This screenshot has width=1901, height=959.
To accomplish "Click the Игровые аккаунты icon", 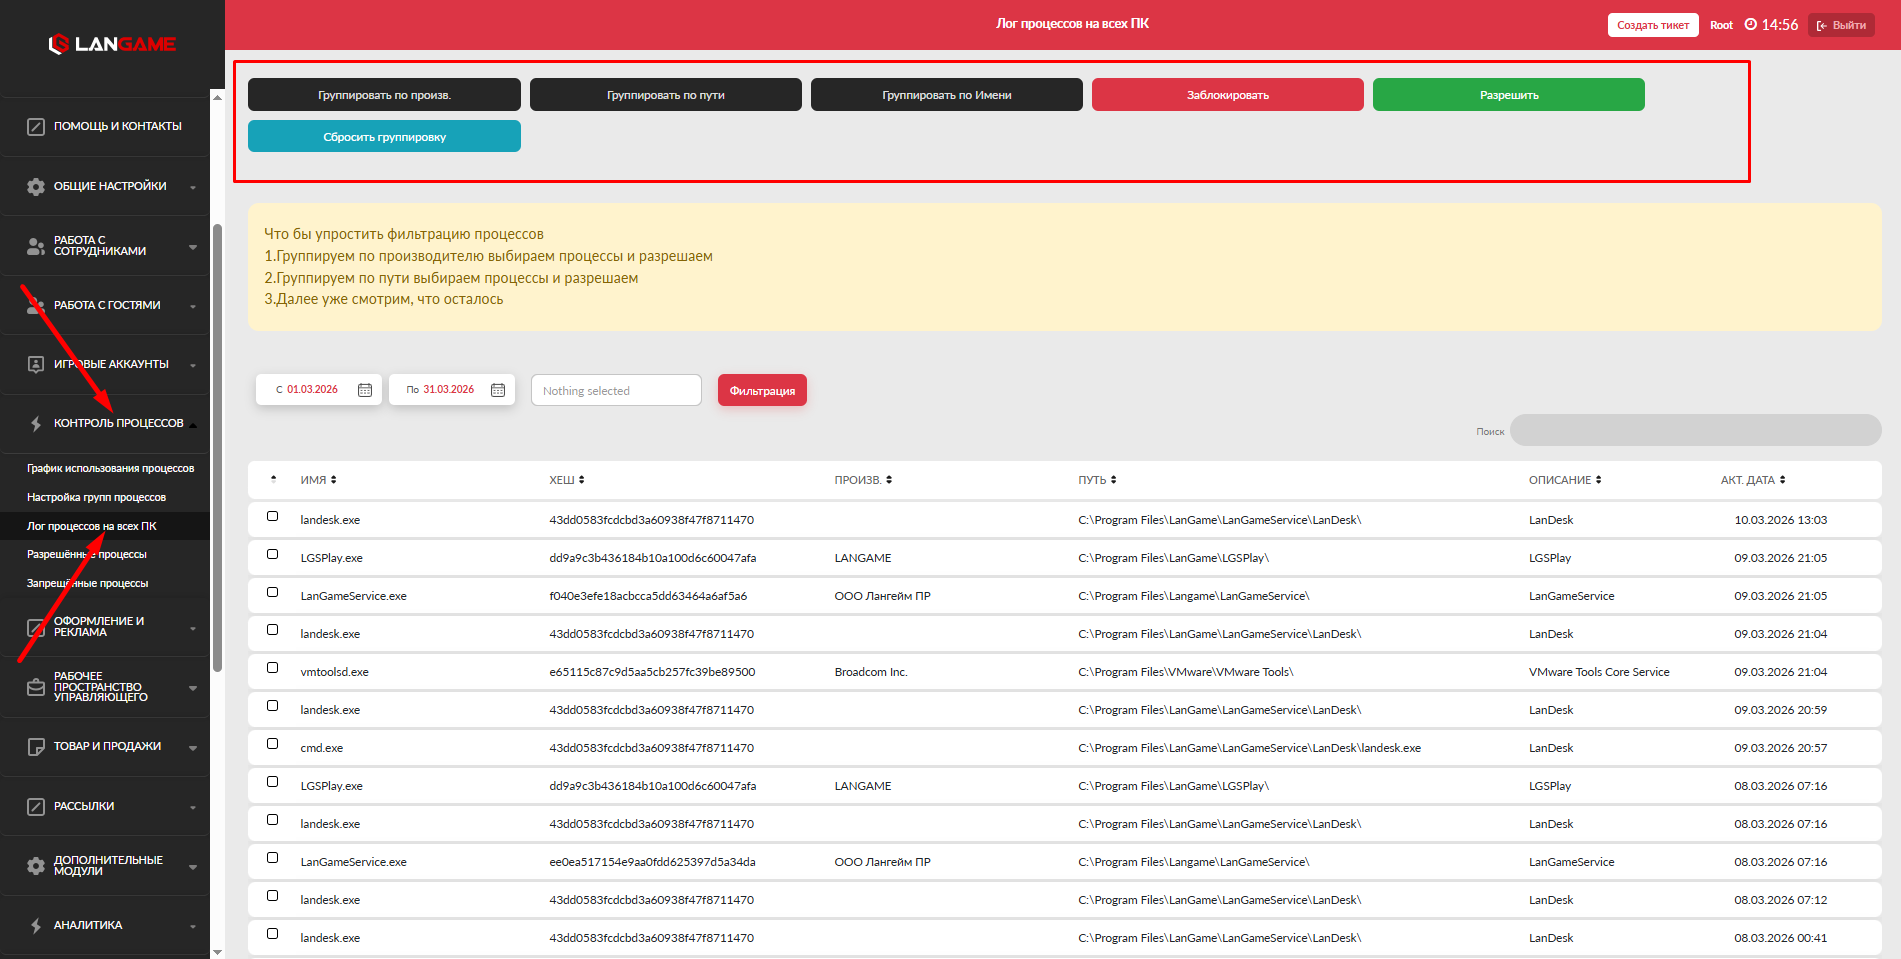I will [36, 364].
